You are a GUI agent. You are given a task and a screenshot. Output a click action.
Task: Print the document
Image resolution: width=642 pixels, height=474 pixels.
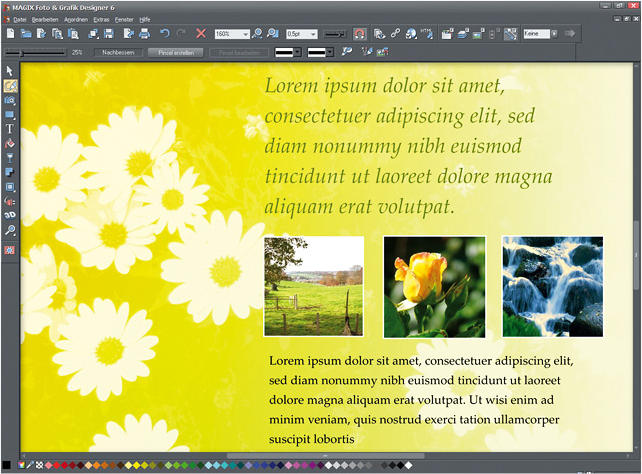pyautogui.click(x=144, y=34)
